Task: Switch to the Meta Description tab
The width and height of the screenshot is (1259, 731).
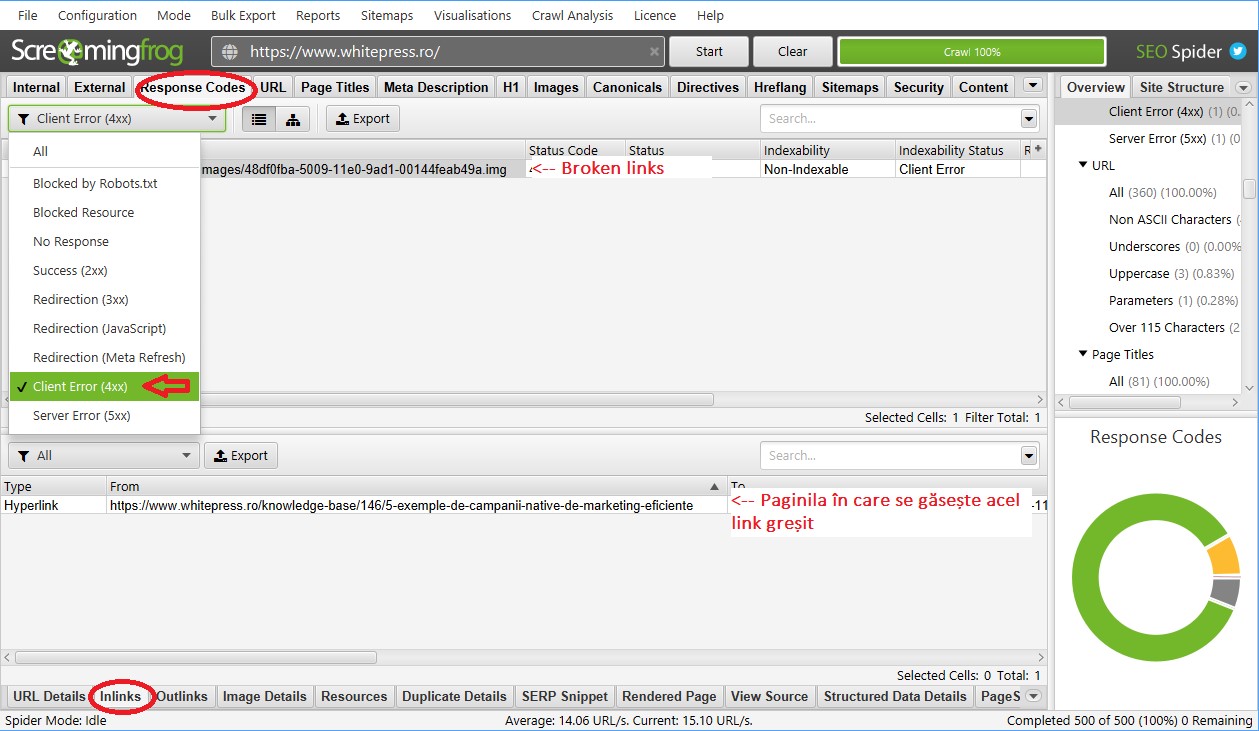Action: point(436,87)
